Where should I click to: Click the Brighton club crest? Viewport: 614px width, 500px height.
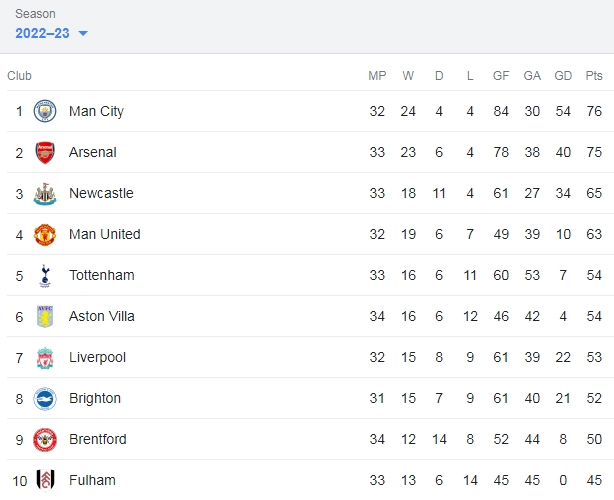pyautogui.click(x=45, y=399)
